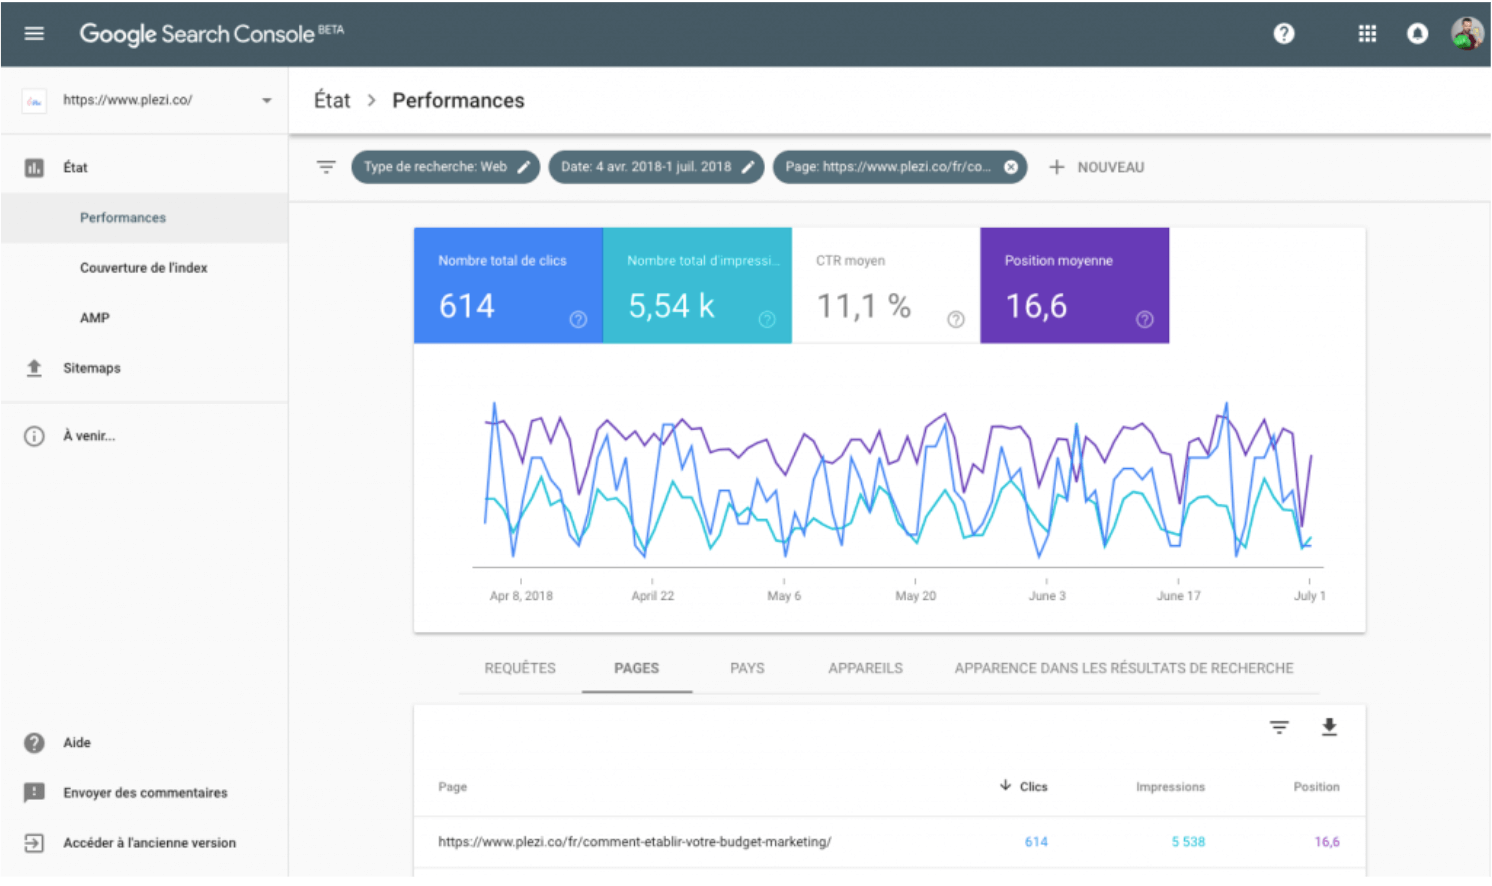Toggle the Position moyenne metric

point(1075,286)
